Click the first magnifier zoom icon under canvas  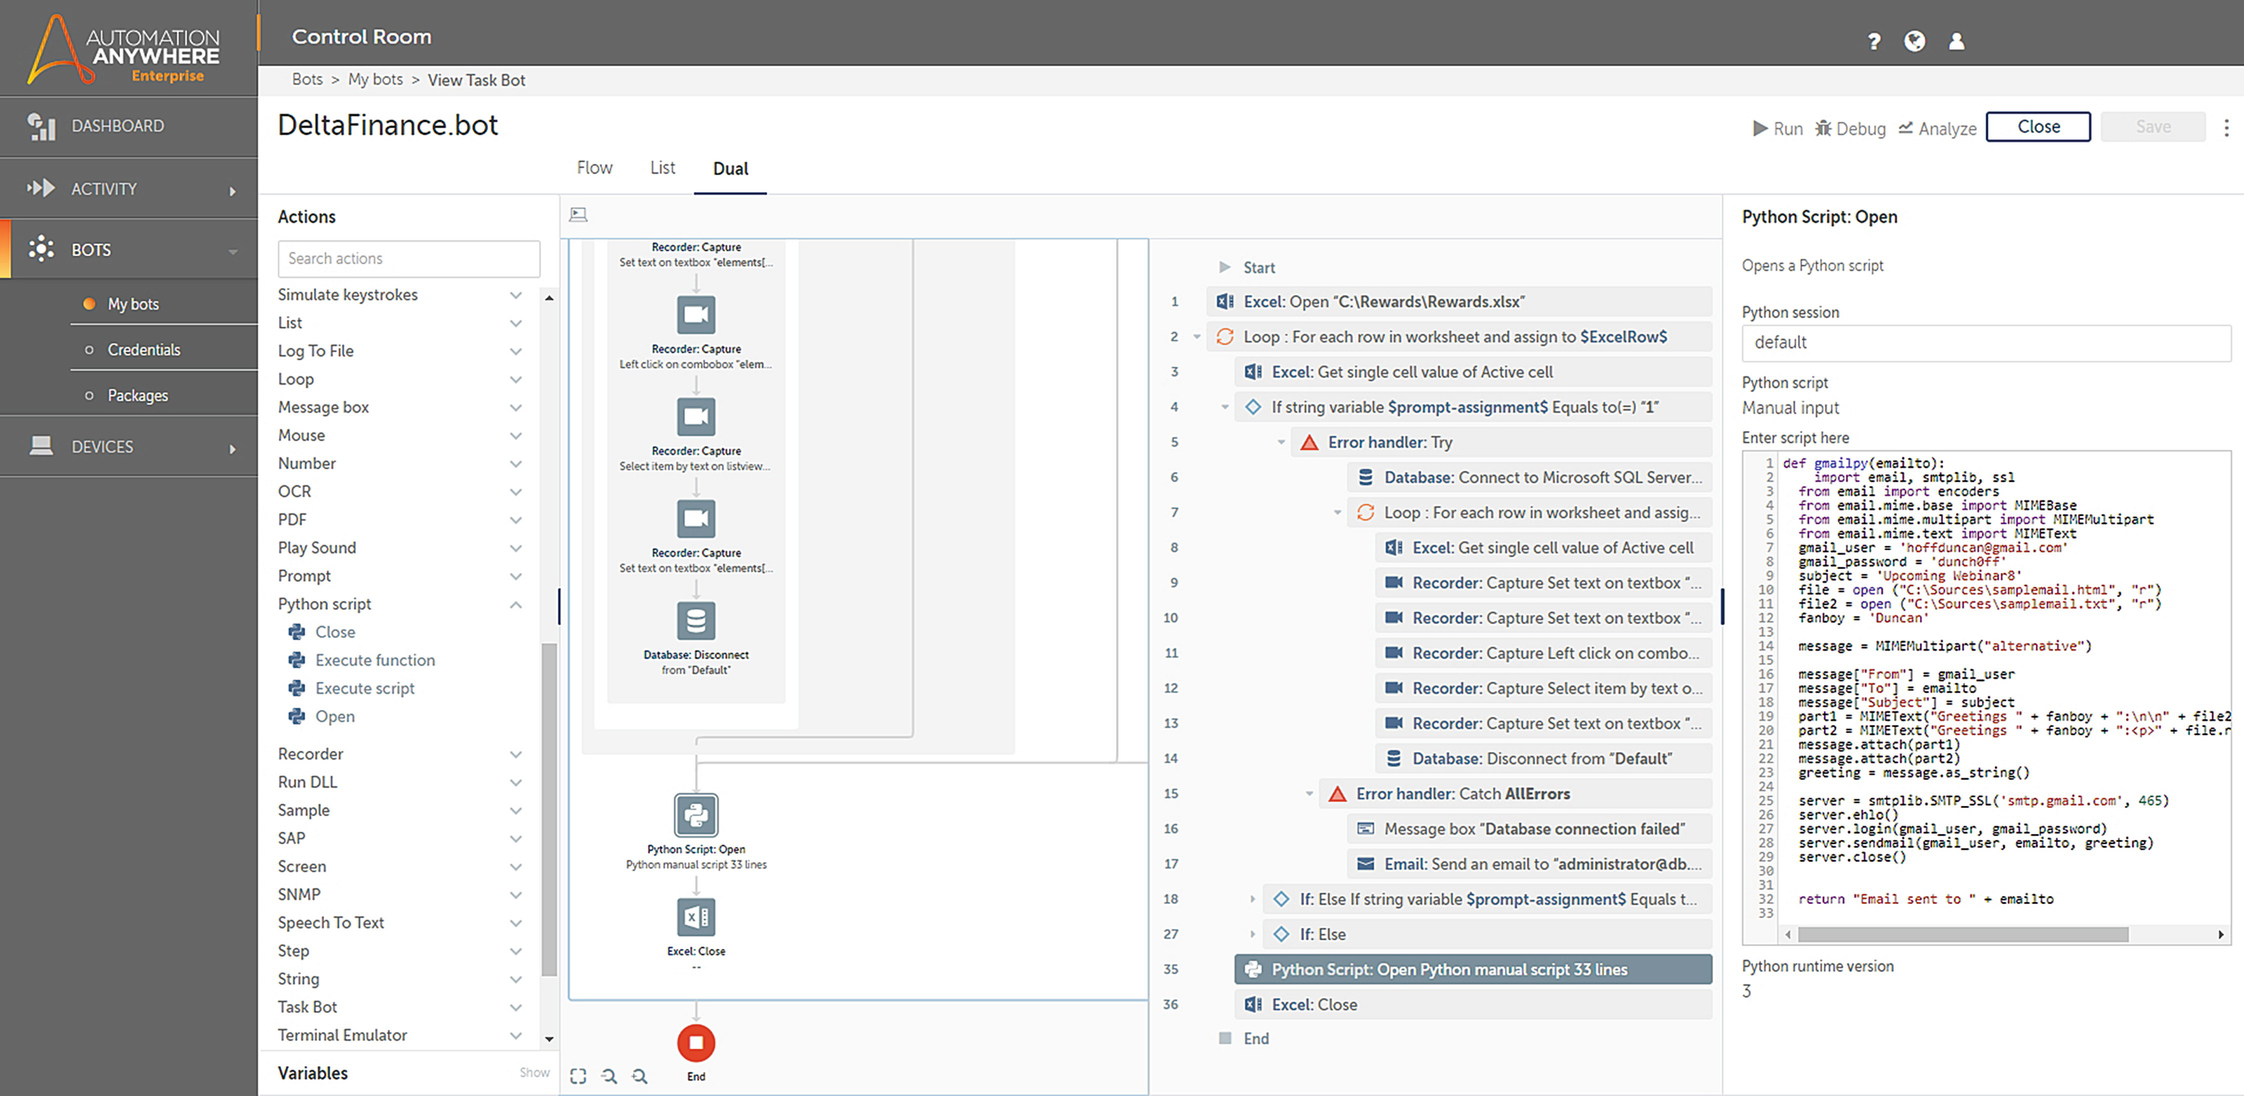609,1076
